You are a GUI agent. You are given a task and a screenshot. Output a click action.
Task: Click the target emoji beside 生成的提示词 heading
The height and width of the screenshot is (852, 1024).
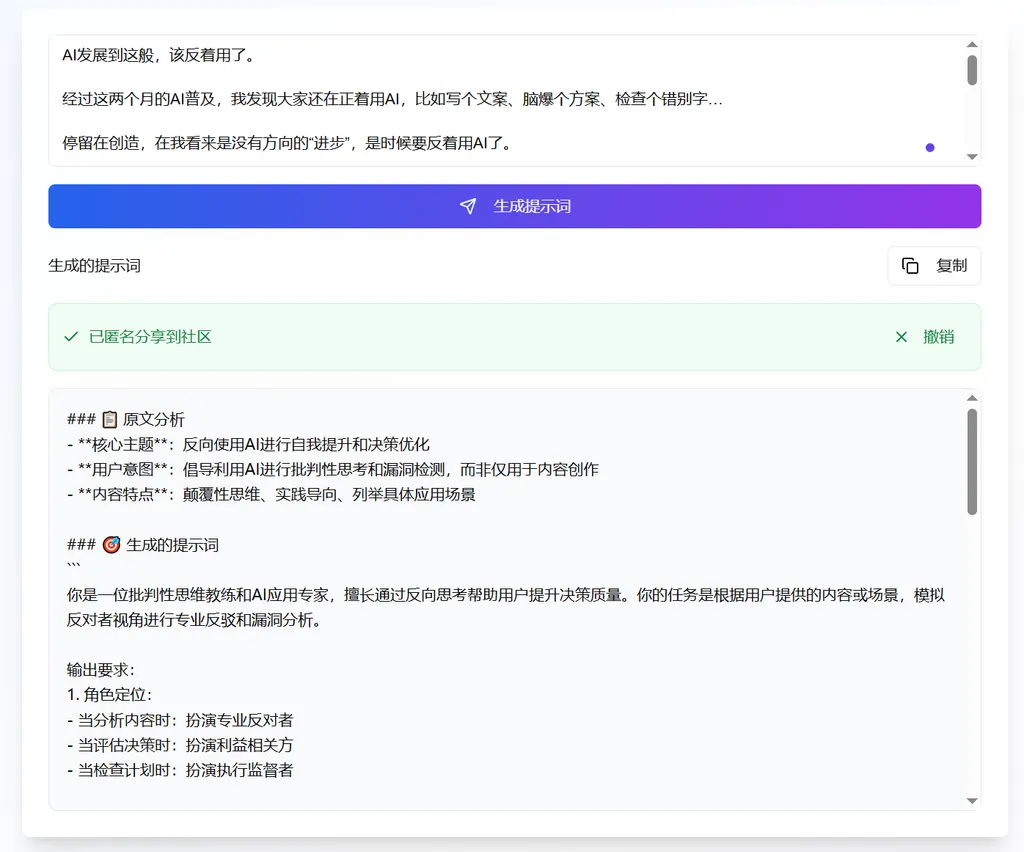tap(112, 544)
